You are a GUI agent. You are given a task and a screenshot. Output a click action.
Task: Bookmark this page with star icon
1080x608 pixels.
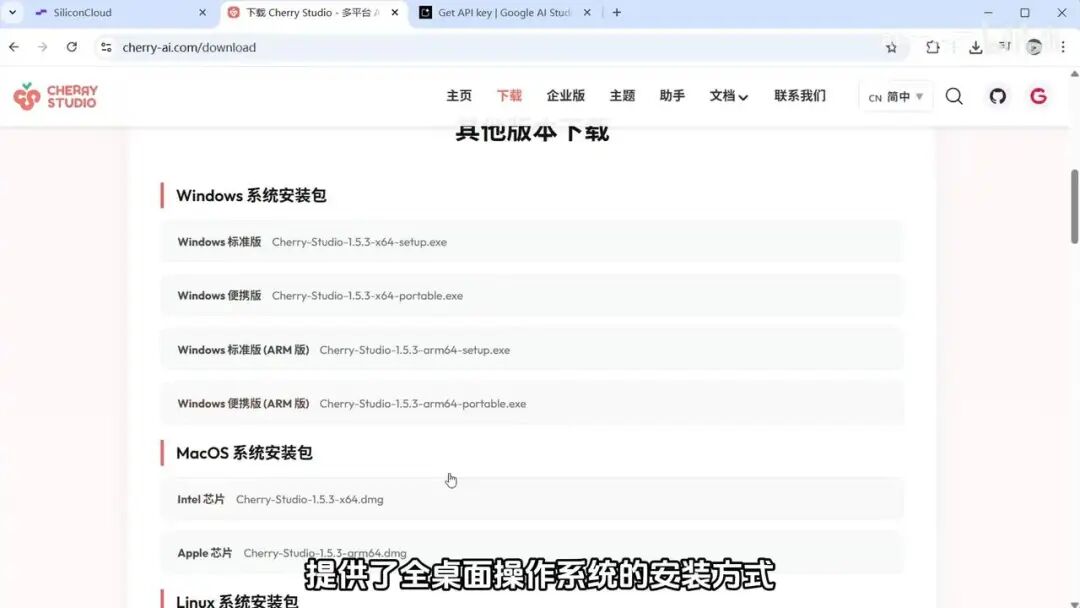891,48
